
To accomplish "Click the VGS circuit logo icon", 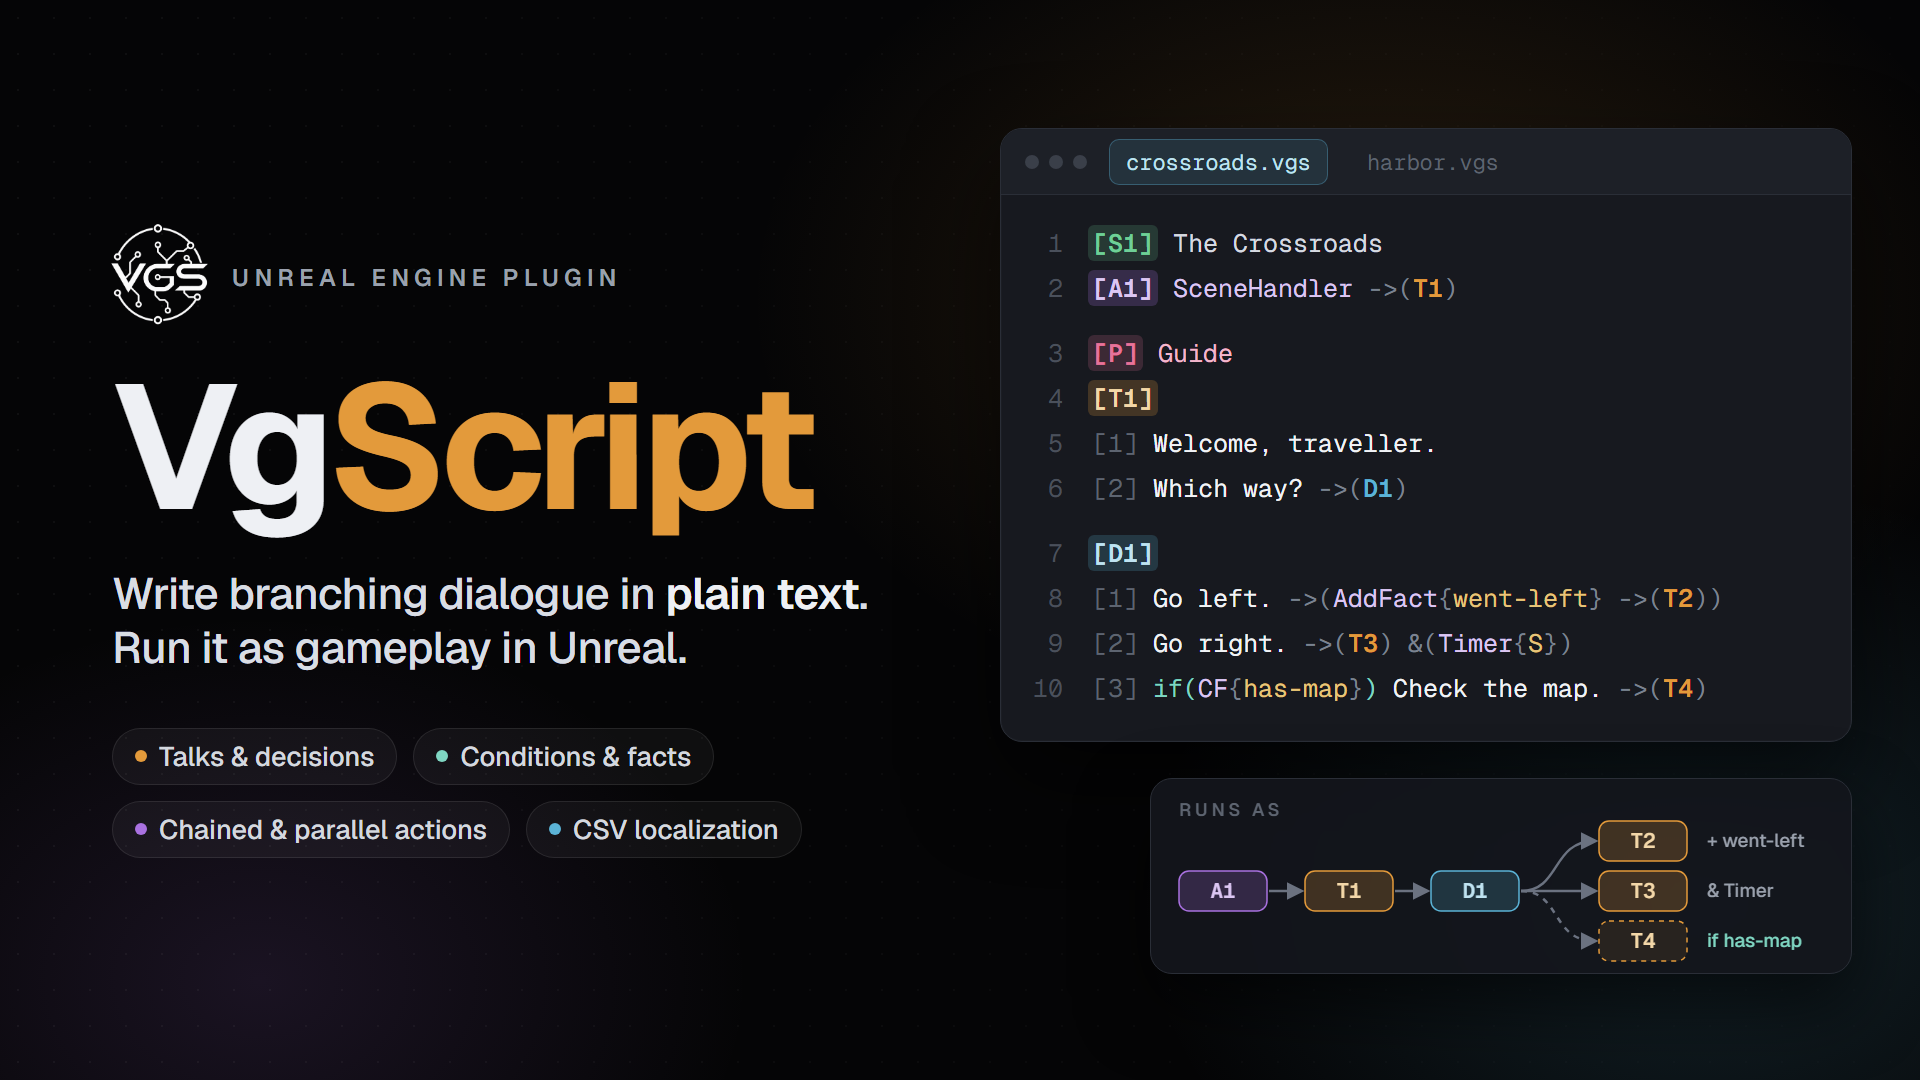I will 160,274.
